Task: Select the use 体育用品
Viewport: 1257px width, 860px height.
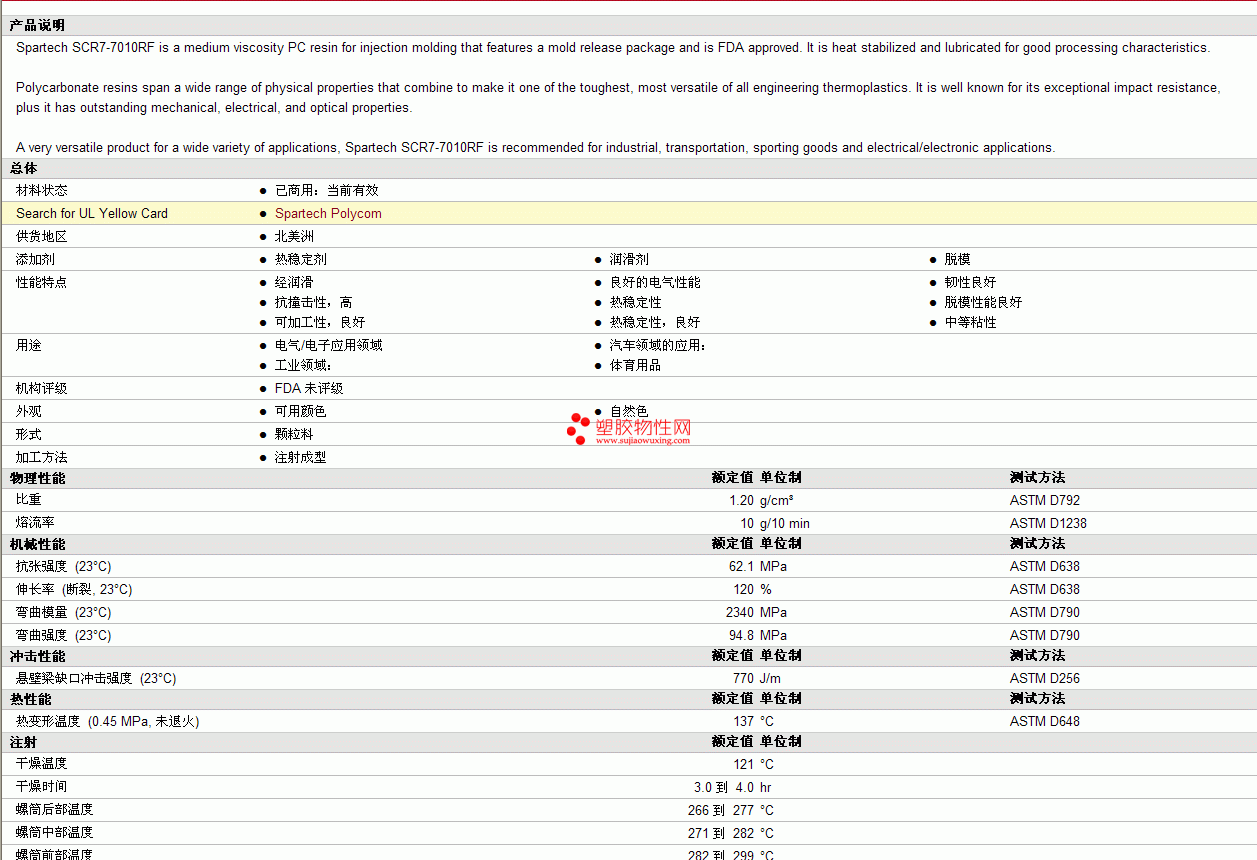Action: coord(635,365)
